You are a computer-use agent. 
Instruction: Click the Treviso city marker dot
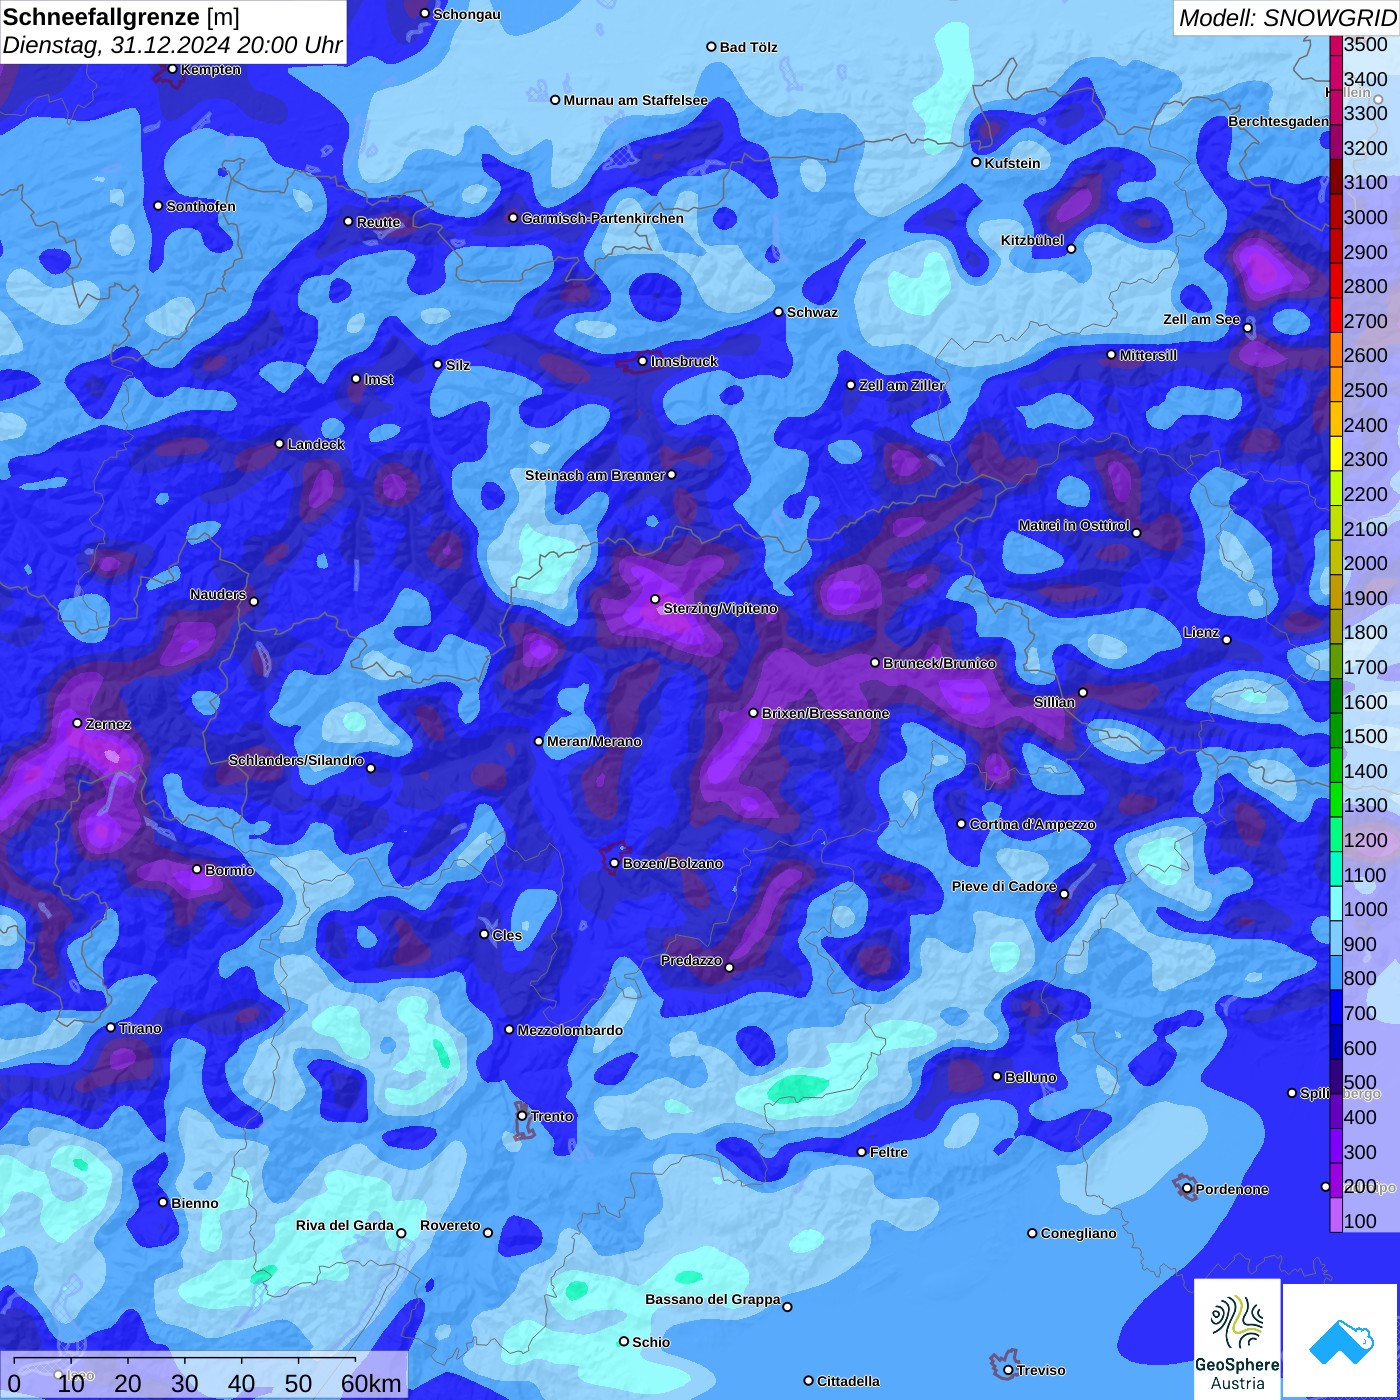click(1008, 1370)
